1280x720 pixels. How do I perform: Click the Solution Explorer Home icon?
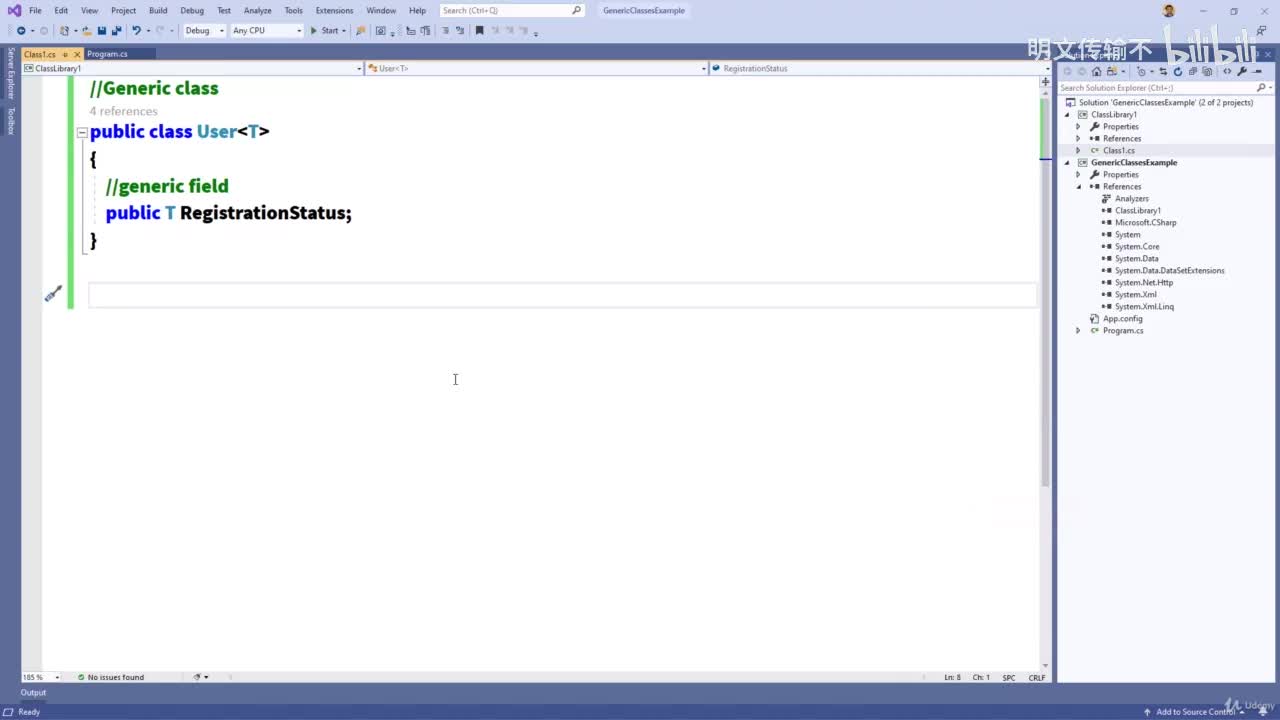(1096, 71)
